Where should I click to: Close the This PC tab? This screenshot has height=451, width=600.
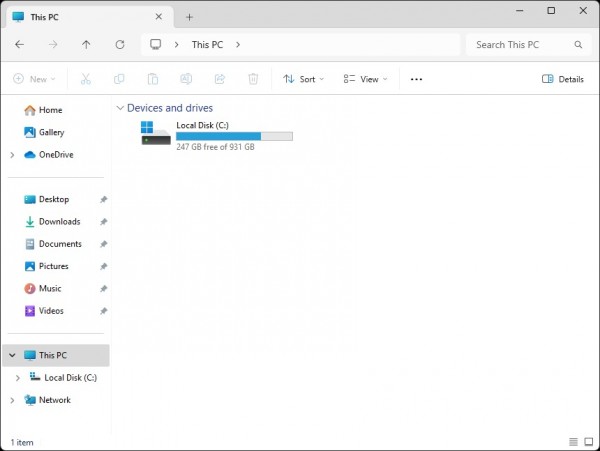(x=159, y=17)
